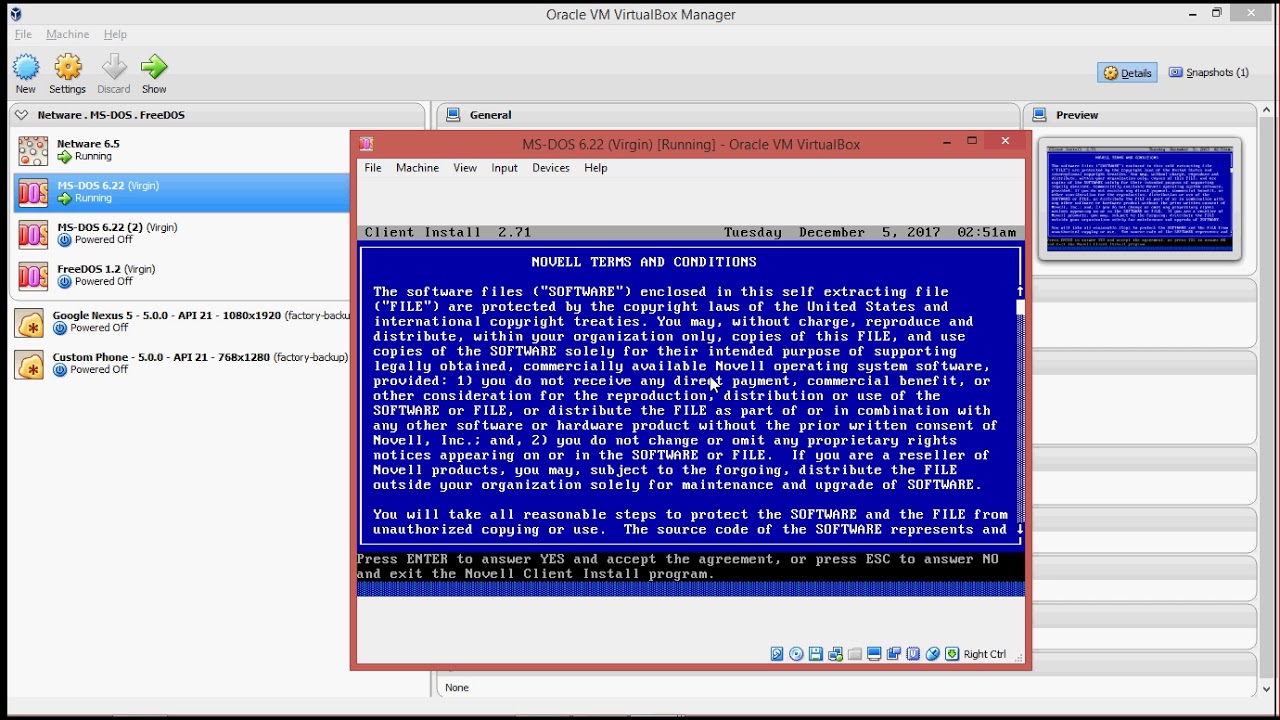
Task: Open the VM window View menu
Action: [465, 168]
